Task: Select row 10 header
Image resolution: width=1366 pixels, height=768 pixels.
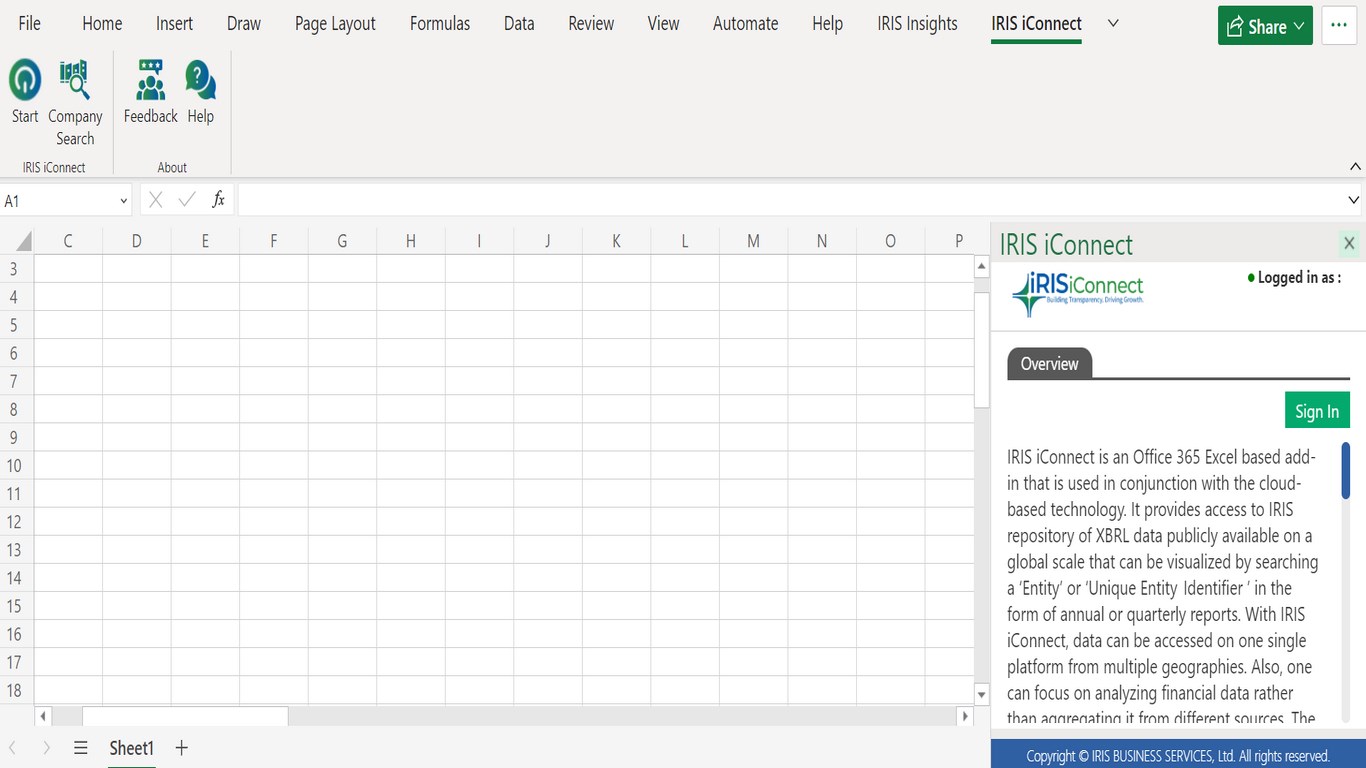Action: point(15,465)
